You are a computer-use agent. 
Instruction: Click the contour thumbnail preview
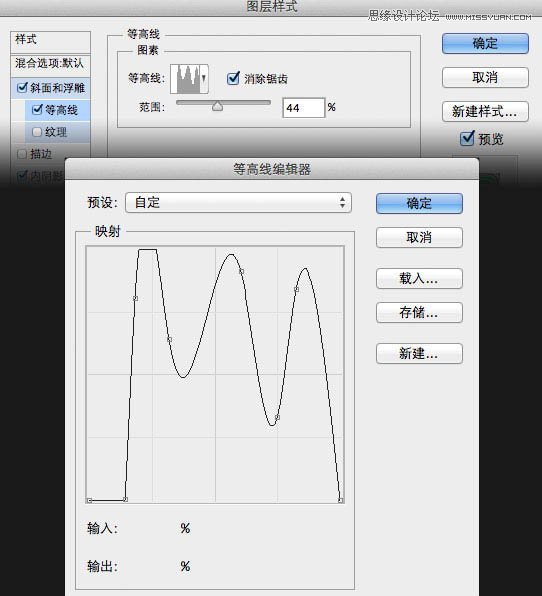[185, 79]
